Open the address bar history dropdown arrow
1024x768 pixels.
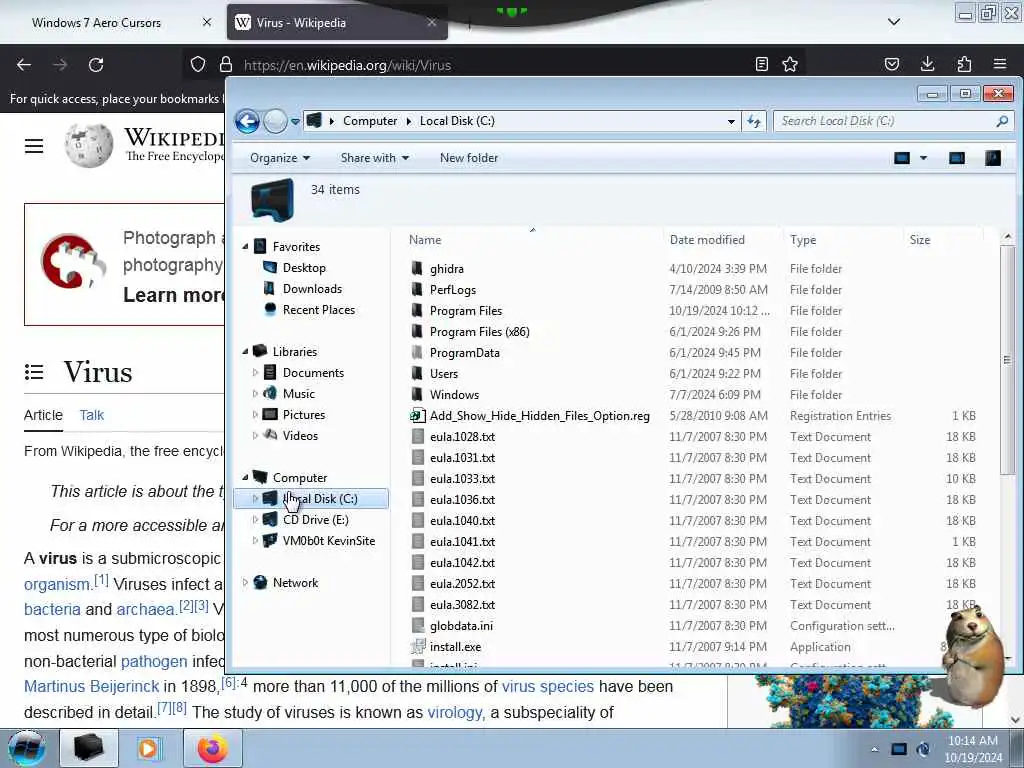731,121
